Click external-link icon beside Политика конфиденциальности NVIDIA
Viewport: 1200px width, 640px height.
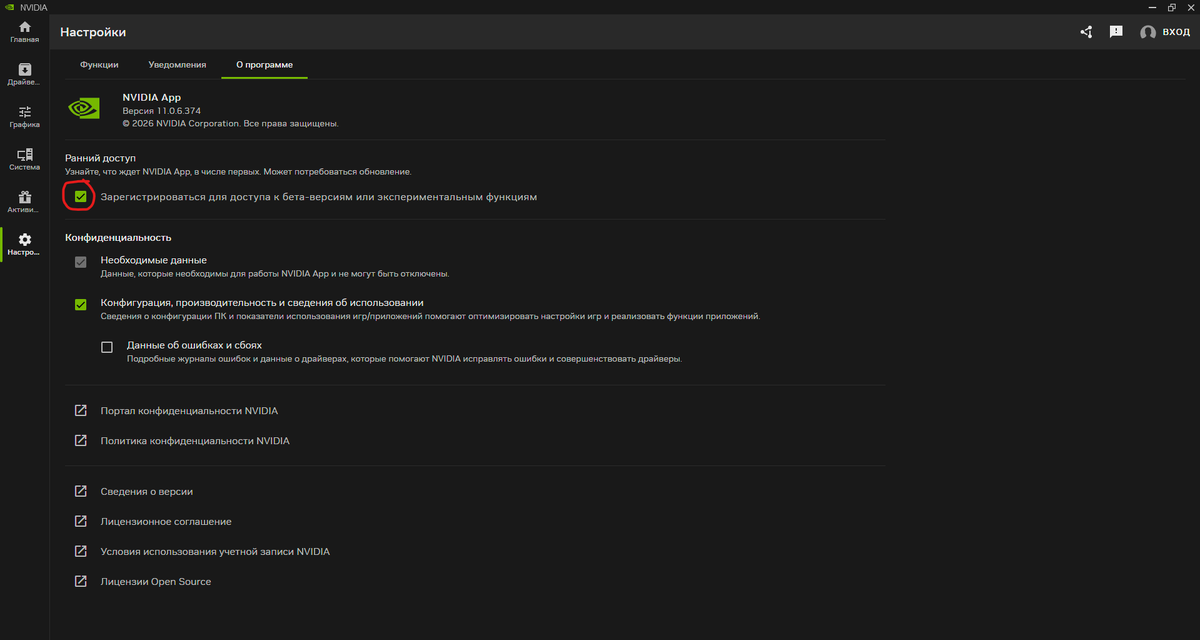click(x=81, y=440)
